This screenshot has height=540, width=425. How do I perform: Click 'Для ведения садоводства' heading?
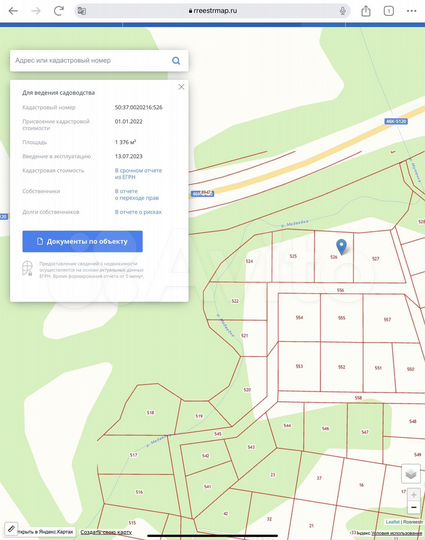point(59,93)
